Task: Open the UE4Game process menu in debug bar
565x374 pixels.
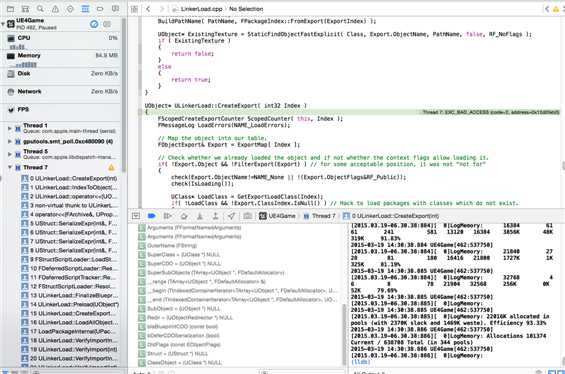Action: (277, 216)
